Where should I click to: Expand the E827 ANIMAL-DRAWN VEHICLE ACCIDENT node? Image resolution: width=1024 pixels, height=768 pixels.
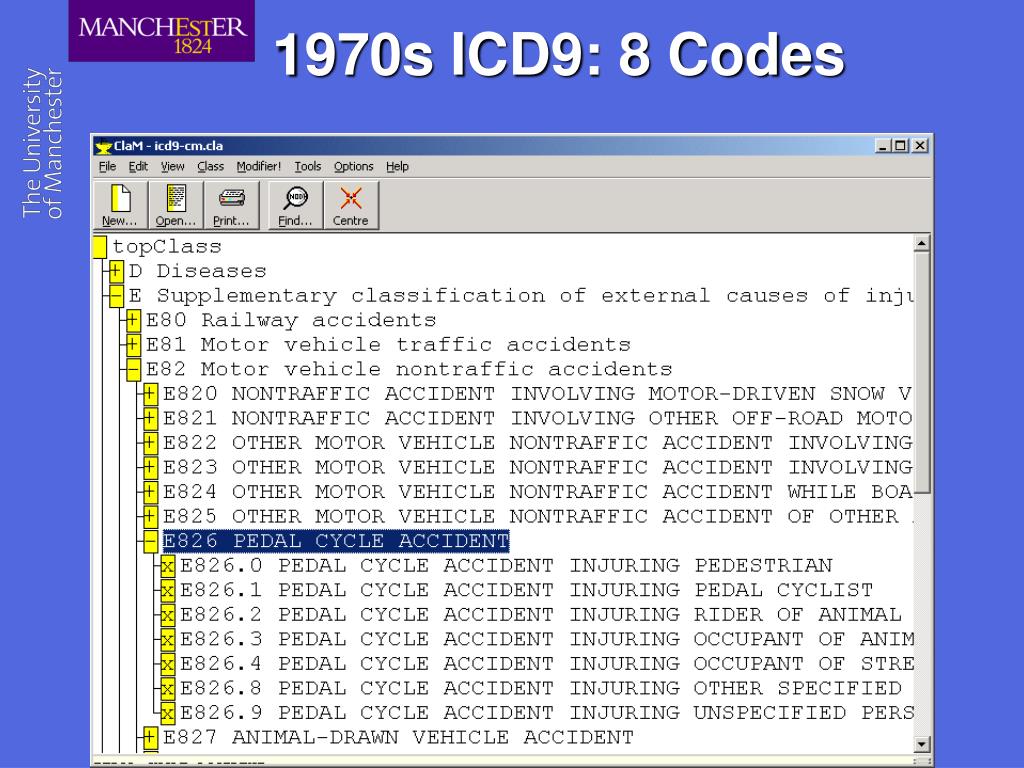[150, 738]
